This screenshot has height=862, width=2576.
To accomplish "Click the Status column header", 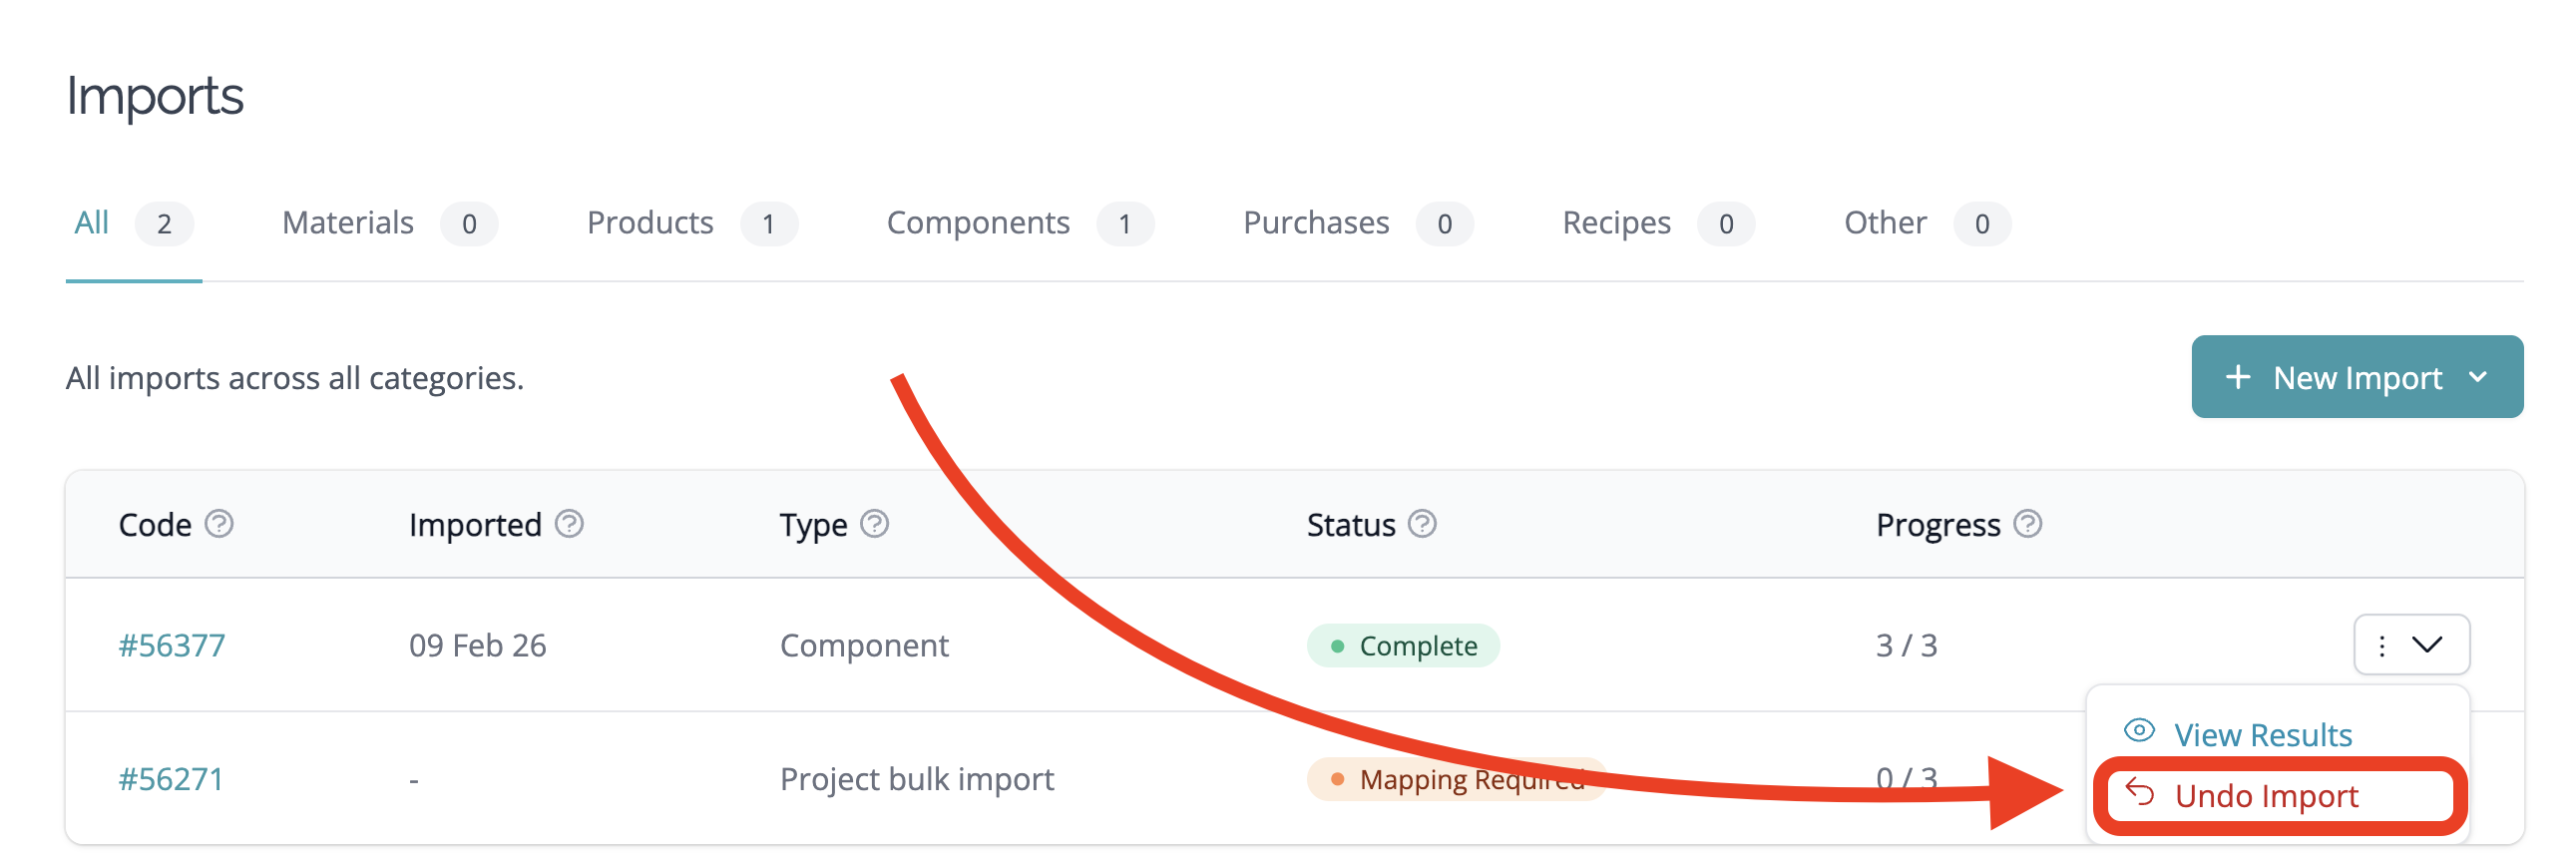I will pos(1350,524).
